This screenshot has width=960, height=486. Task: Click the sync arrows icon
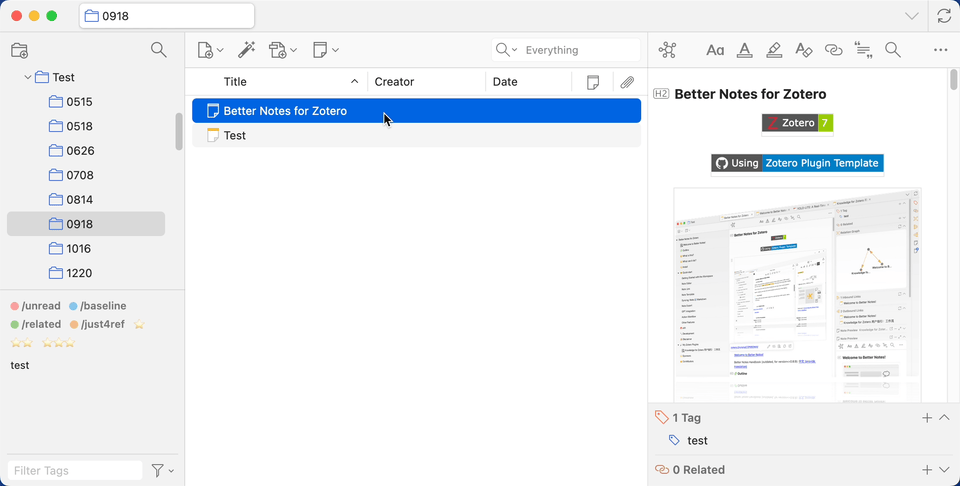[944, 17]
